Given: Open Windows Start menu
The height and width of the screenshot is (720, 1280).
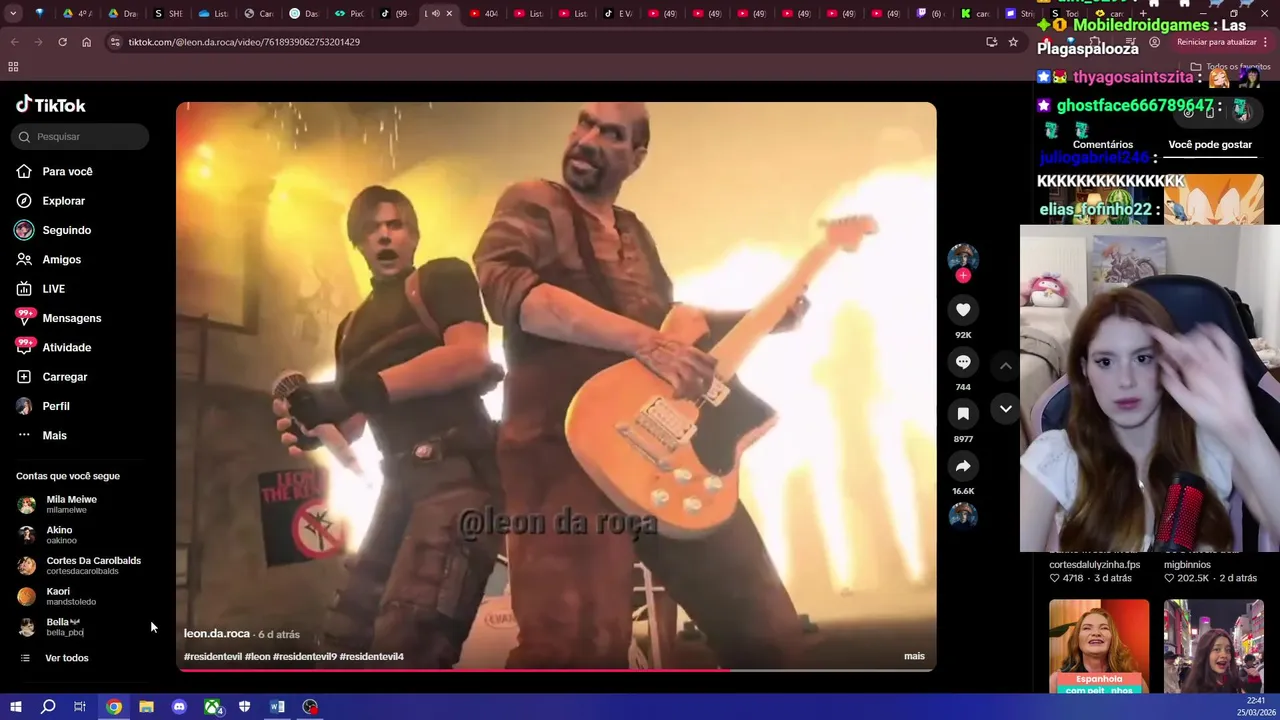Looking at the screenshot, I should [15, 707].
